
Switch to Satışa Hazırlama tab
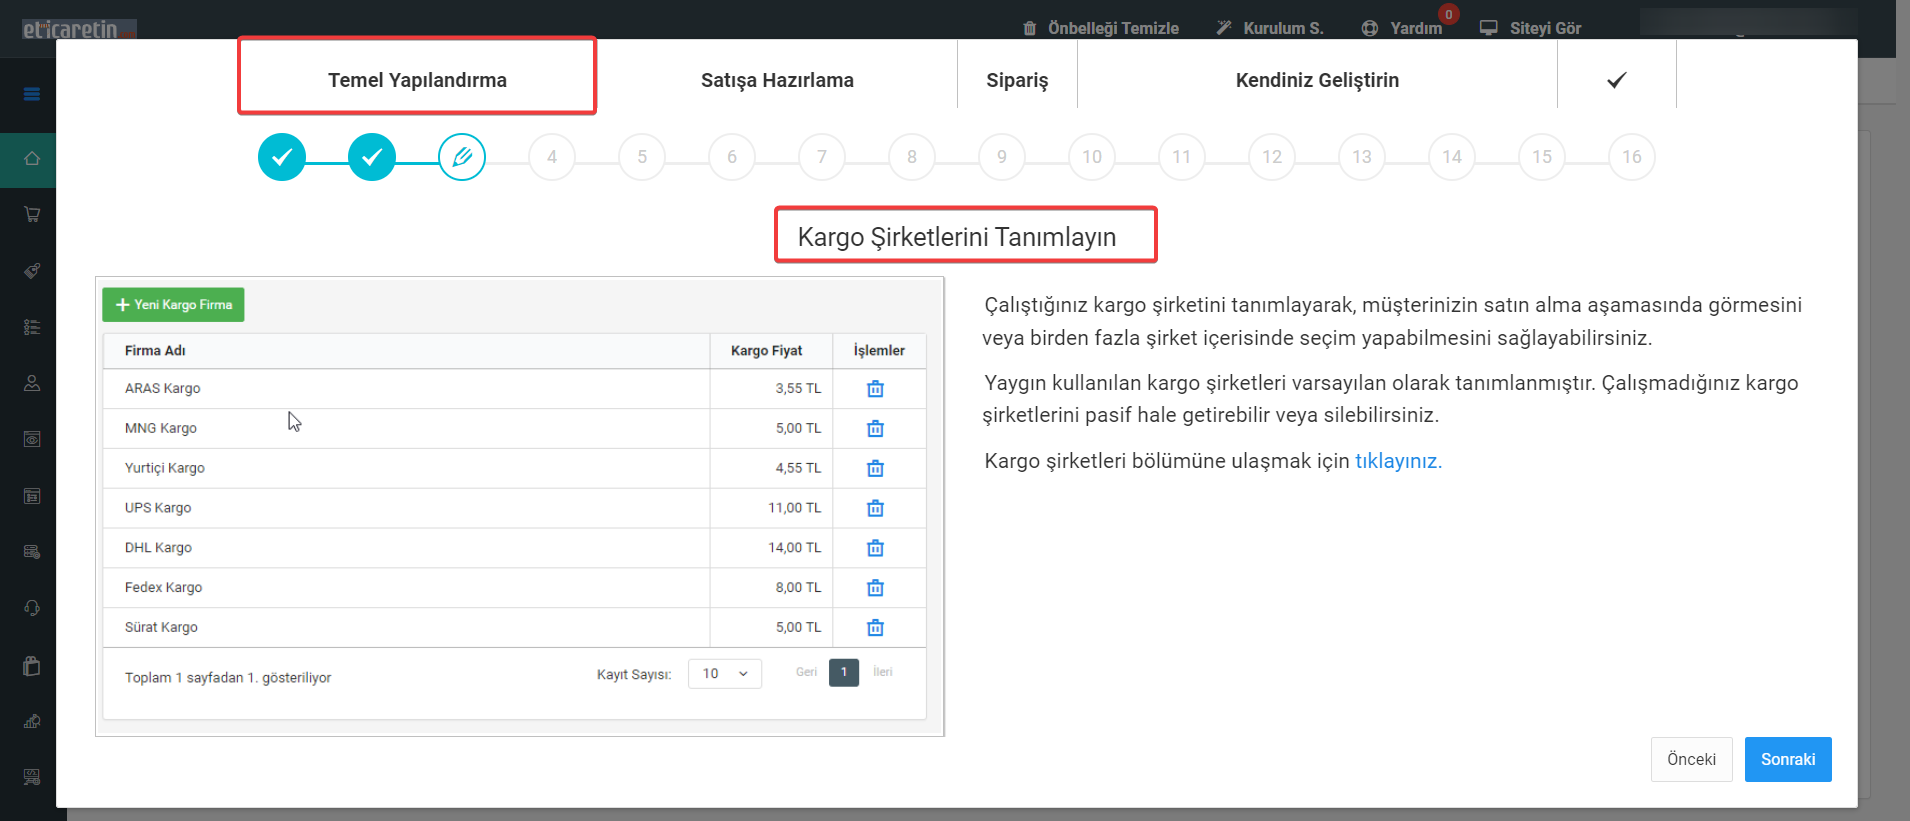pos(777,80)
